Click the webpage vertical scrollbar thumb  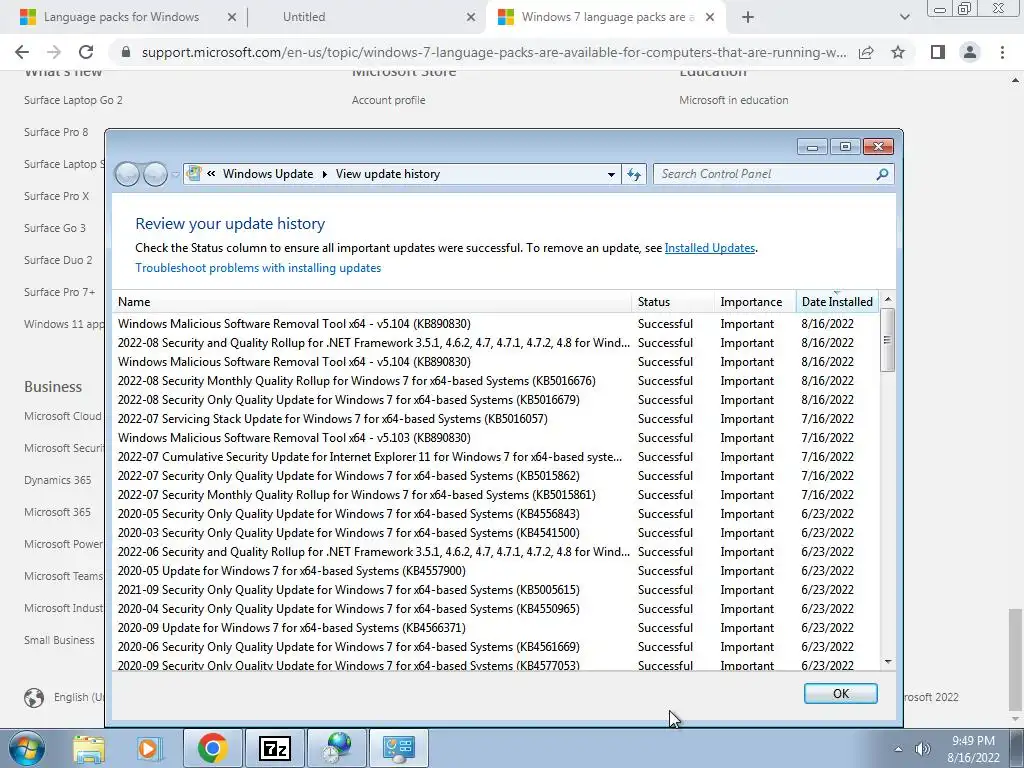(1014, 660)
